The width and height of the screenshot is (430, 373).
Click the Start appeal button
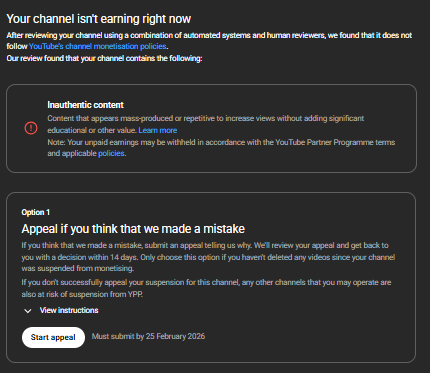53,337
